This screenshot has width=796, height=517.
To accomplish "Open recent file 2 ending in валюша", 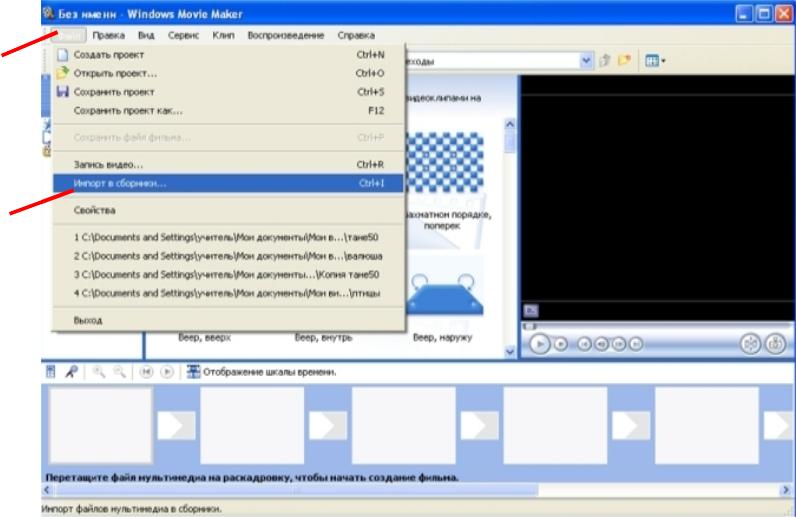I will coord(228,256).
